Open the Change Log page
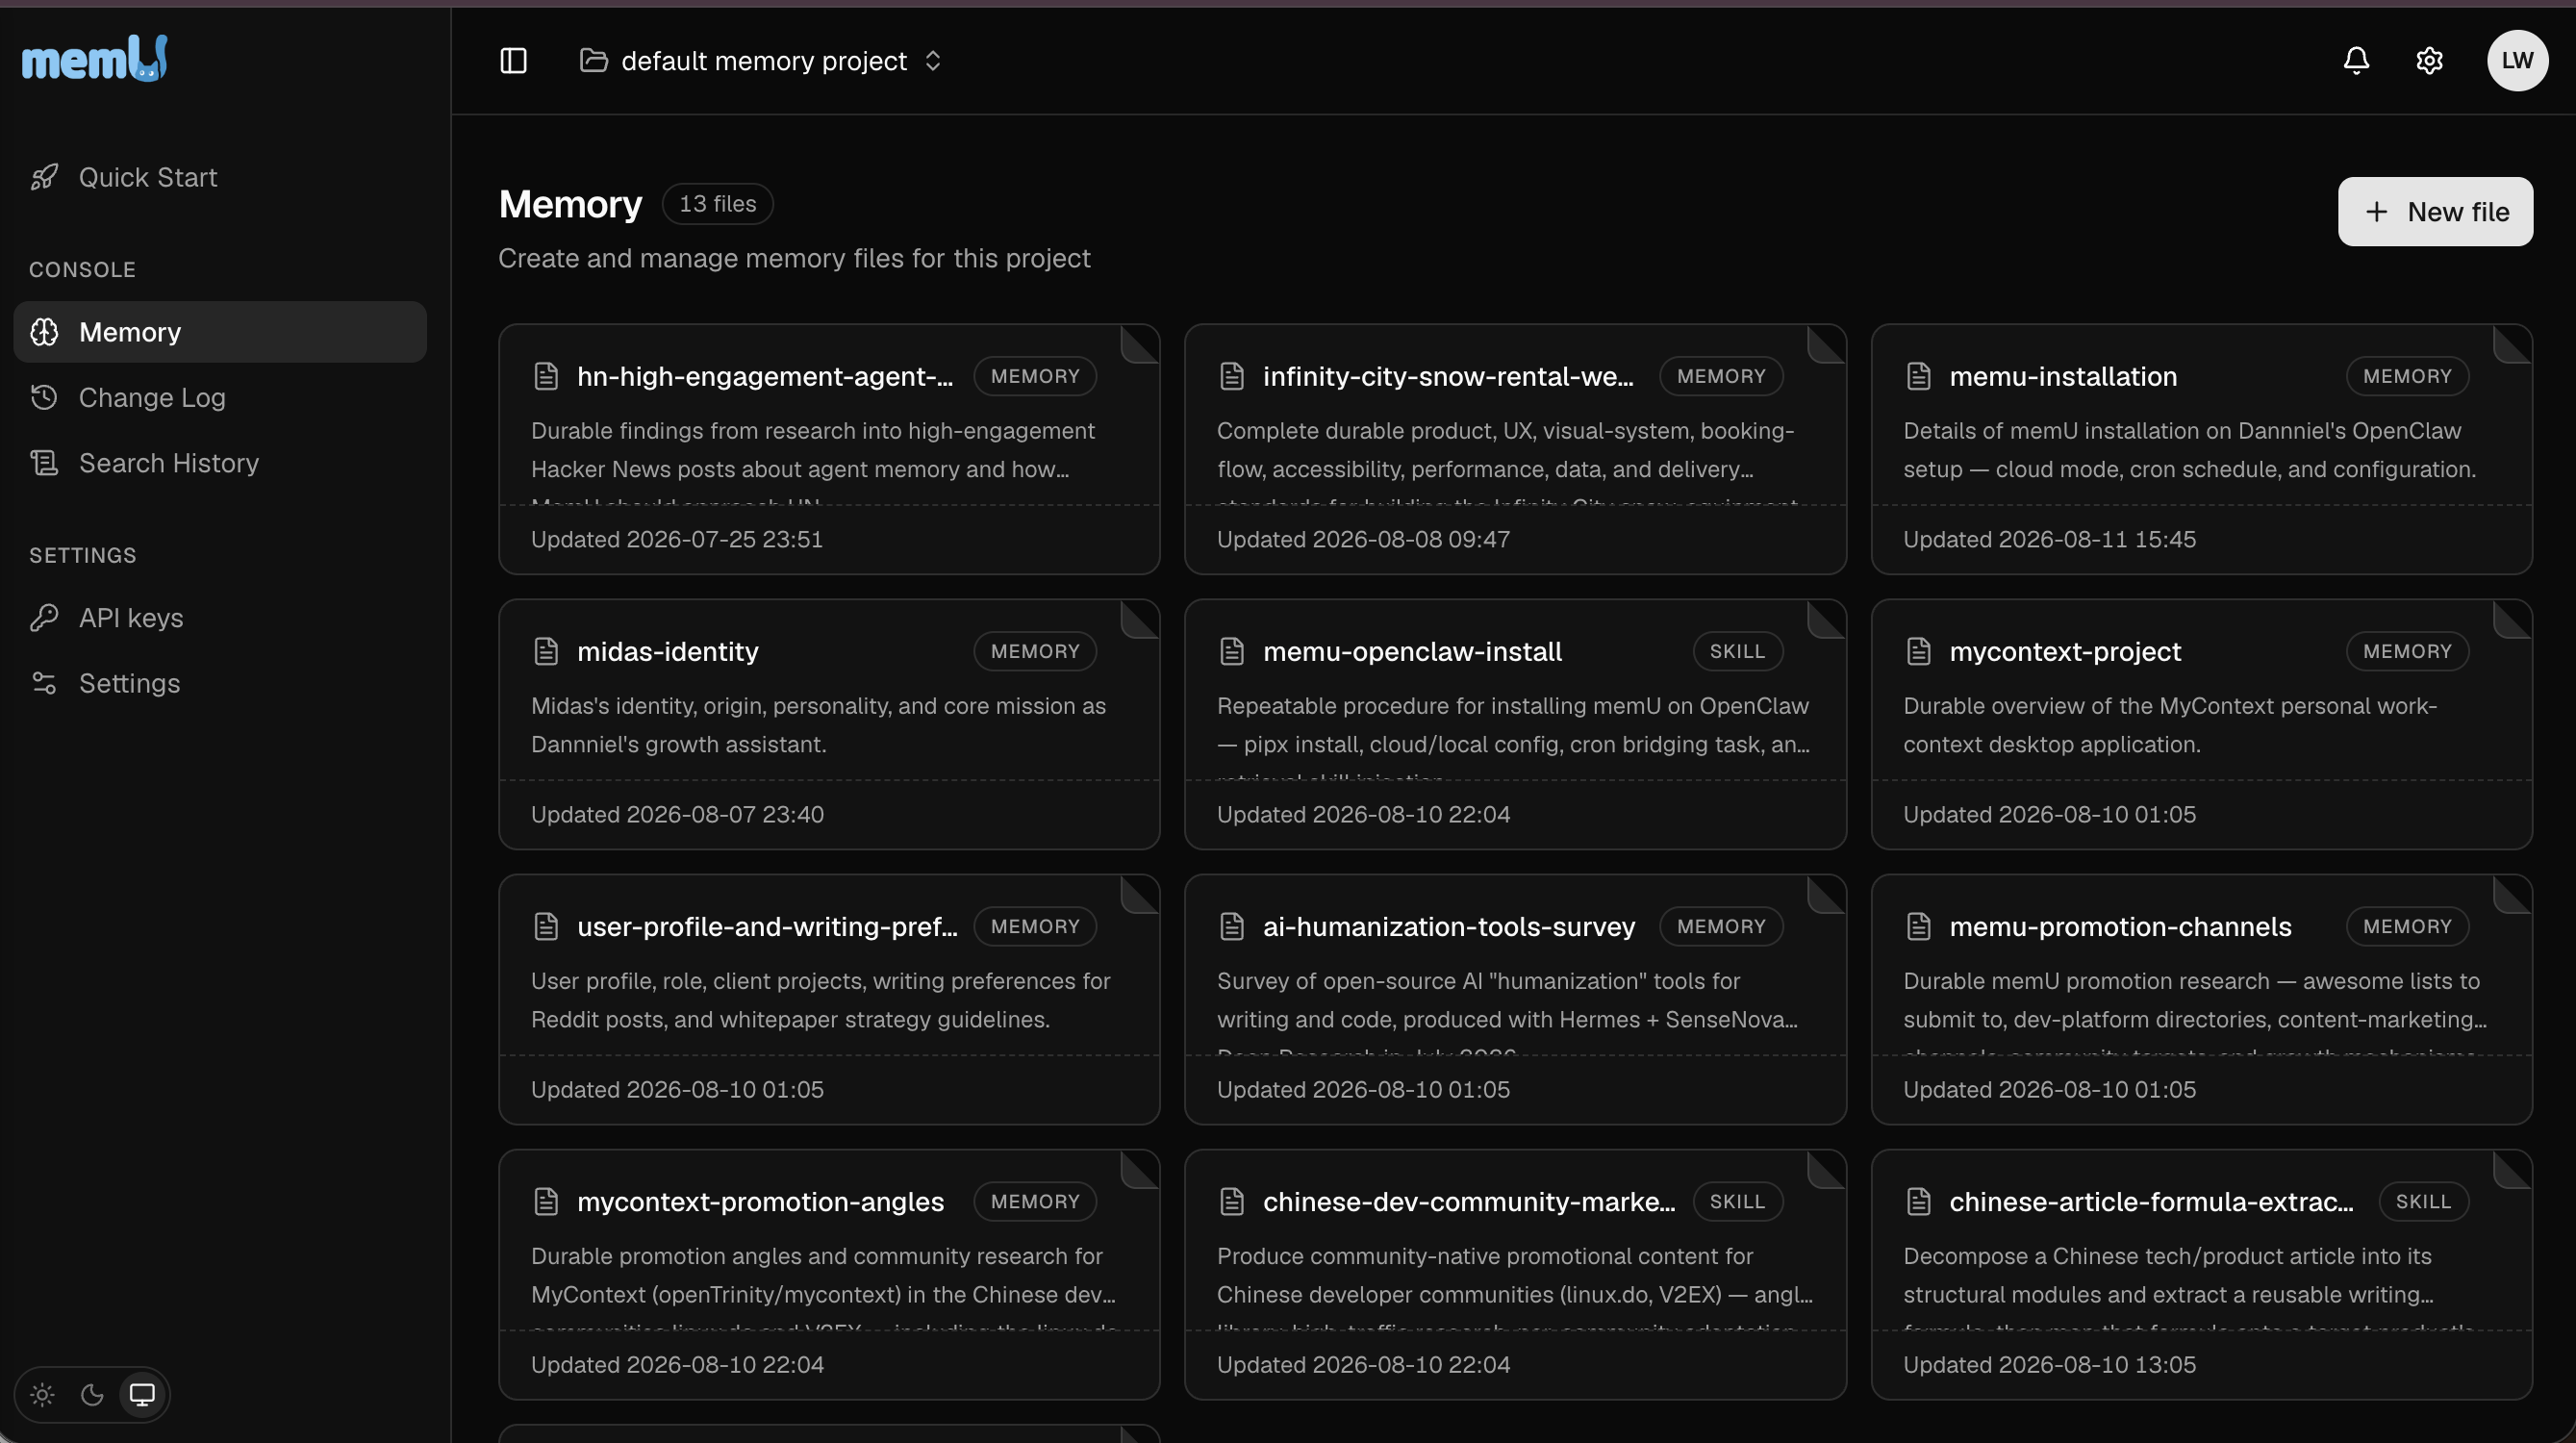 coord(220,397)
